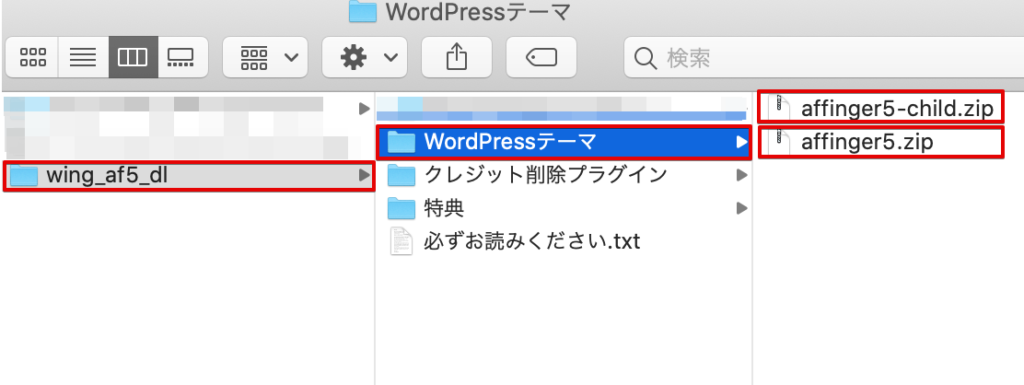Switch Finder to gallery view
Viewport: 1024px width, 385px height.
pos(183,57)
